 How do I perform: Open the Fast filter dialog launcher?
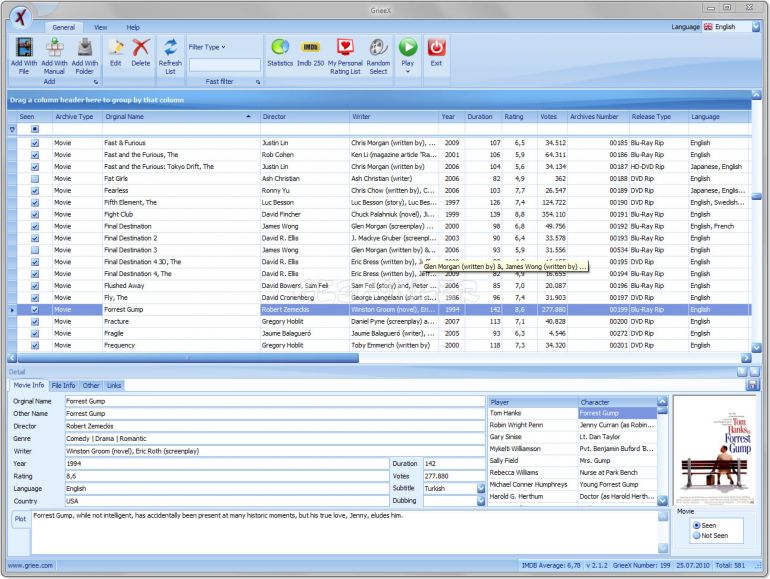[258, 82]
